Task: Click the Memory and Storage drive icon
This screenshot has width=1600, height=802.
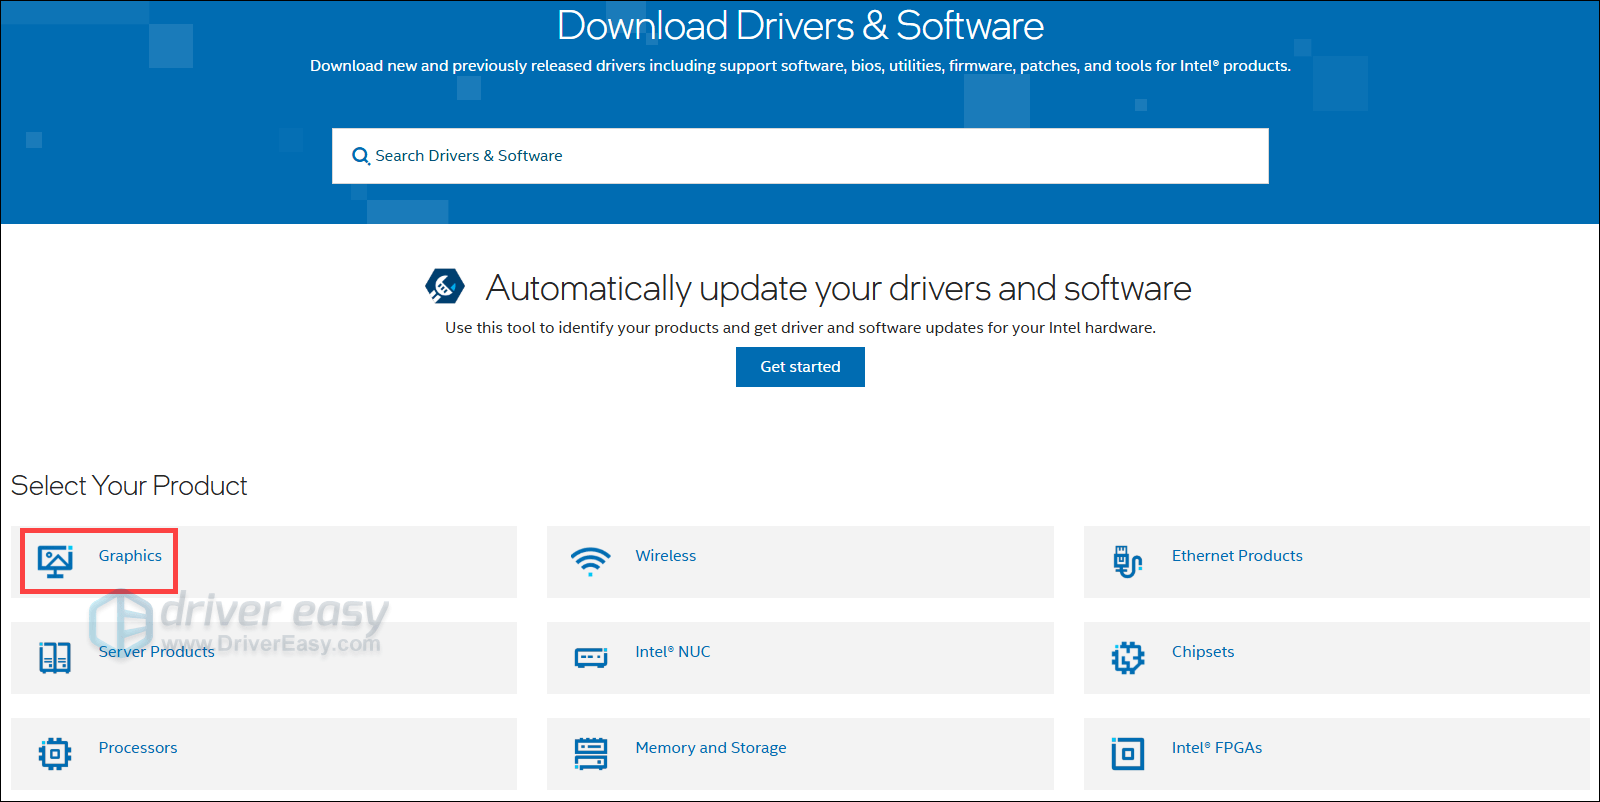Action: coord(590,753)
